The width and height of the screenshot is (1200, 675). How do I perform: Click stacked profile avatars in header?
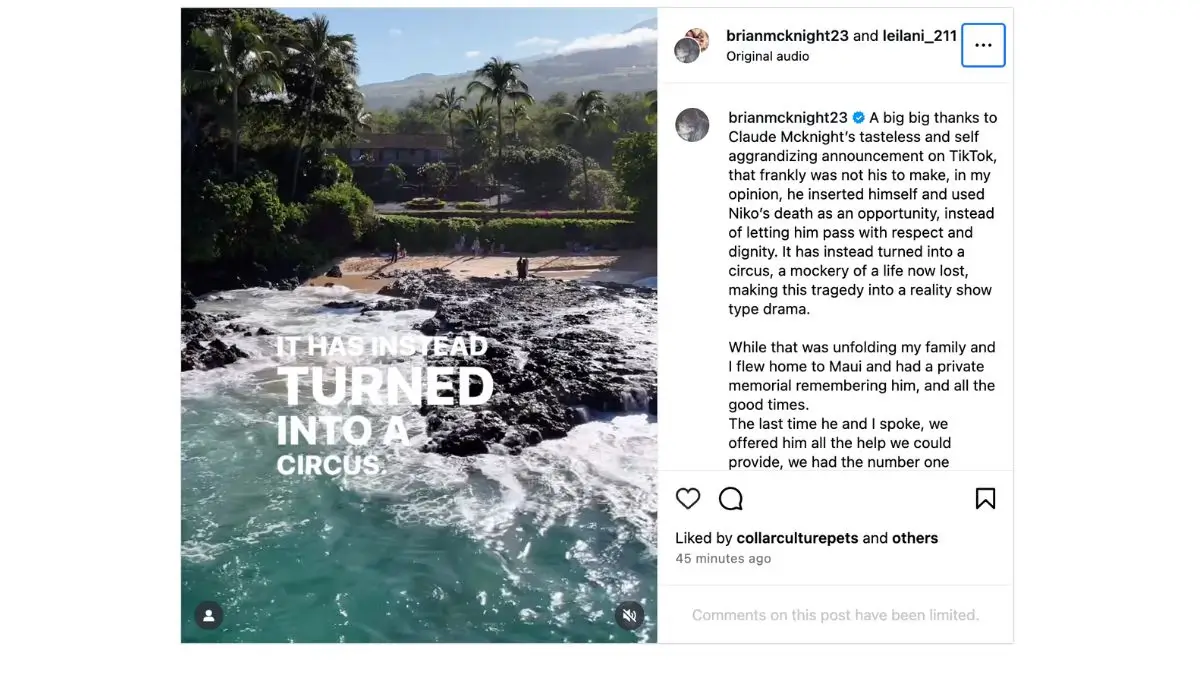point(691,45)
